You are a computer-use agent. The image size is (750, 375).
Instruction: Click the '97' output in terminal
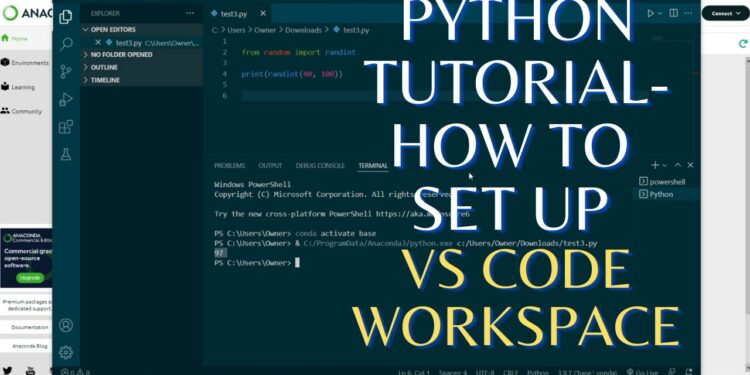pos(219,253)
